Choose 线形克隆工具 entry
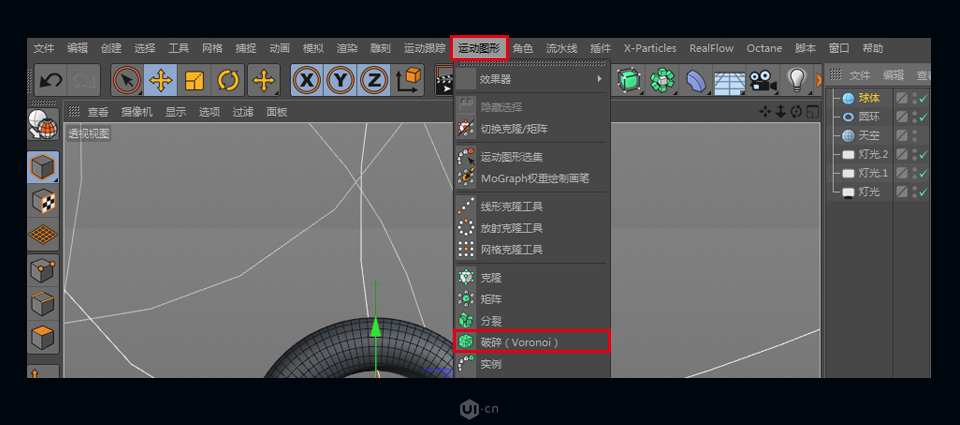The width and height of the screenshot is (960, 425). (531, 207)
